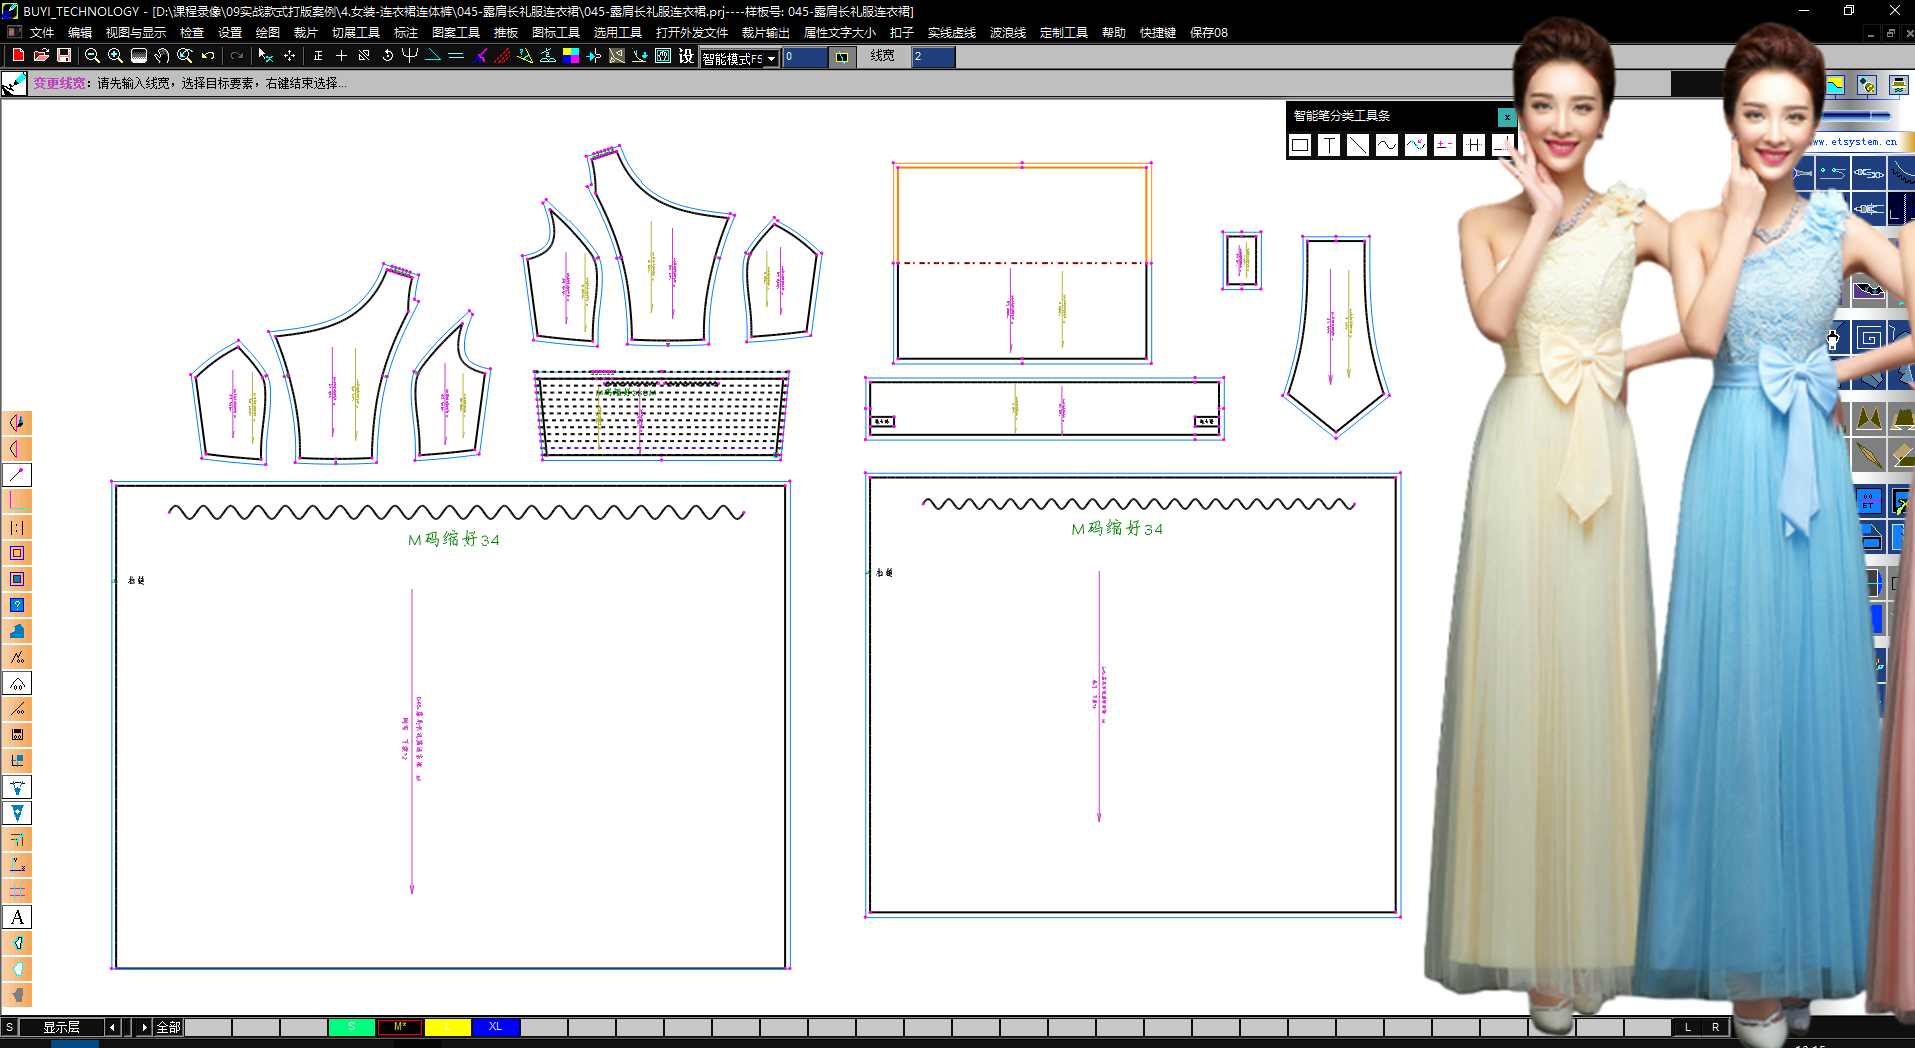
Task: Open the 推板 menu
Action: pos(506,33)
